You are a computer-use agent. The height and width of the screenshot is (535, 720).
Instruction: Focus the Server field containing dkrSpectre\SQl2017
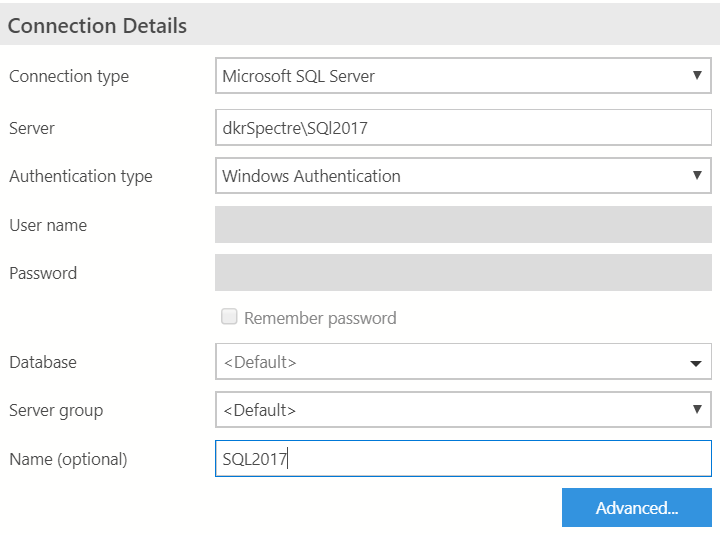click(463, 128)
